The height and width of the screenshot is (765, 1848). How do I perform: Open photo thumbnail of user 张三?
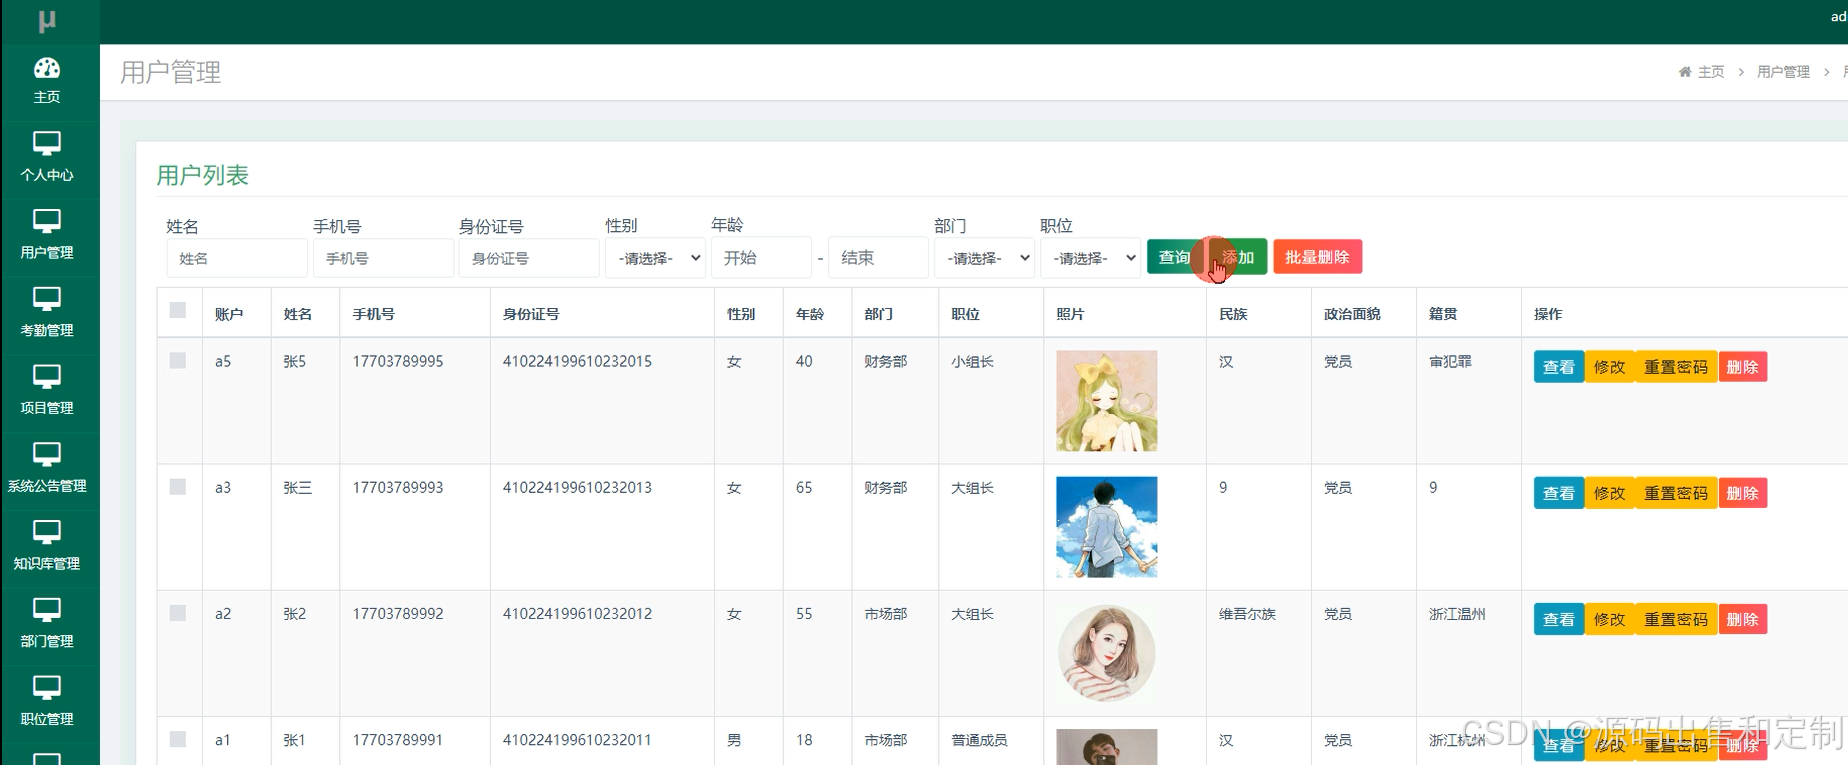1107,527
